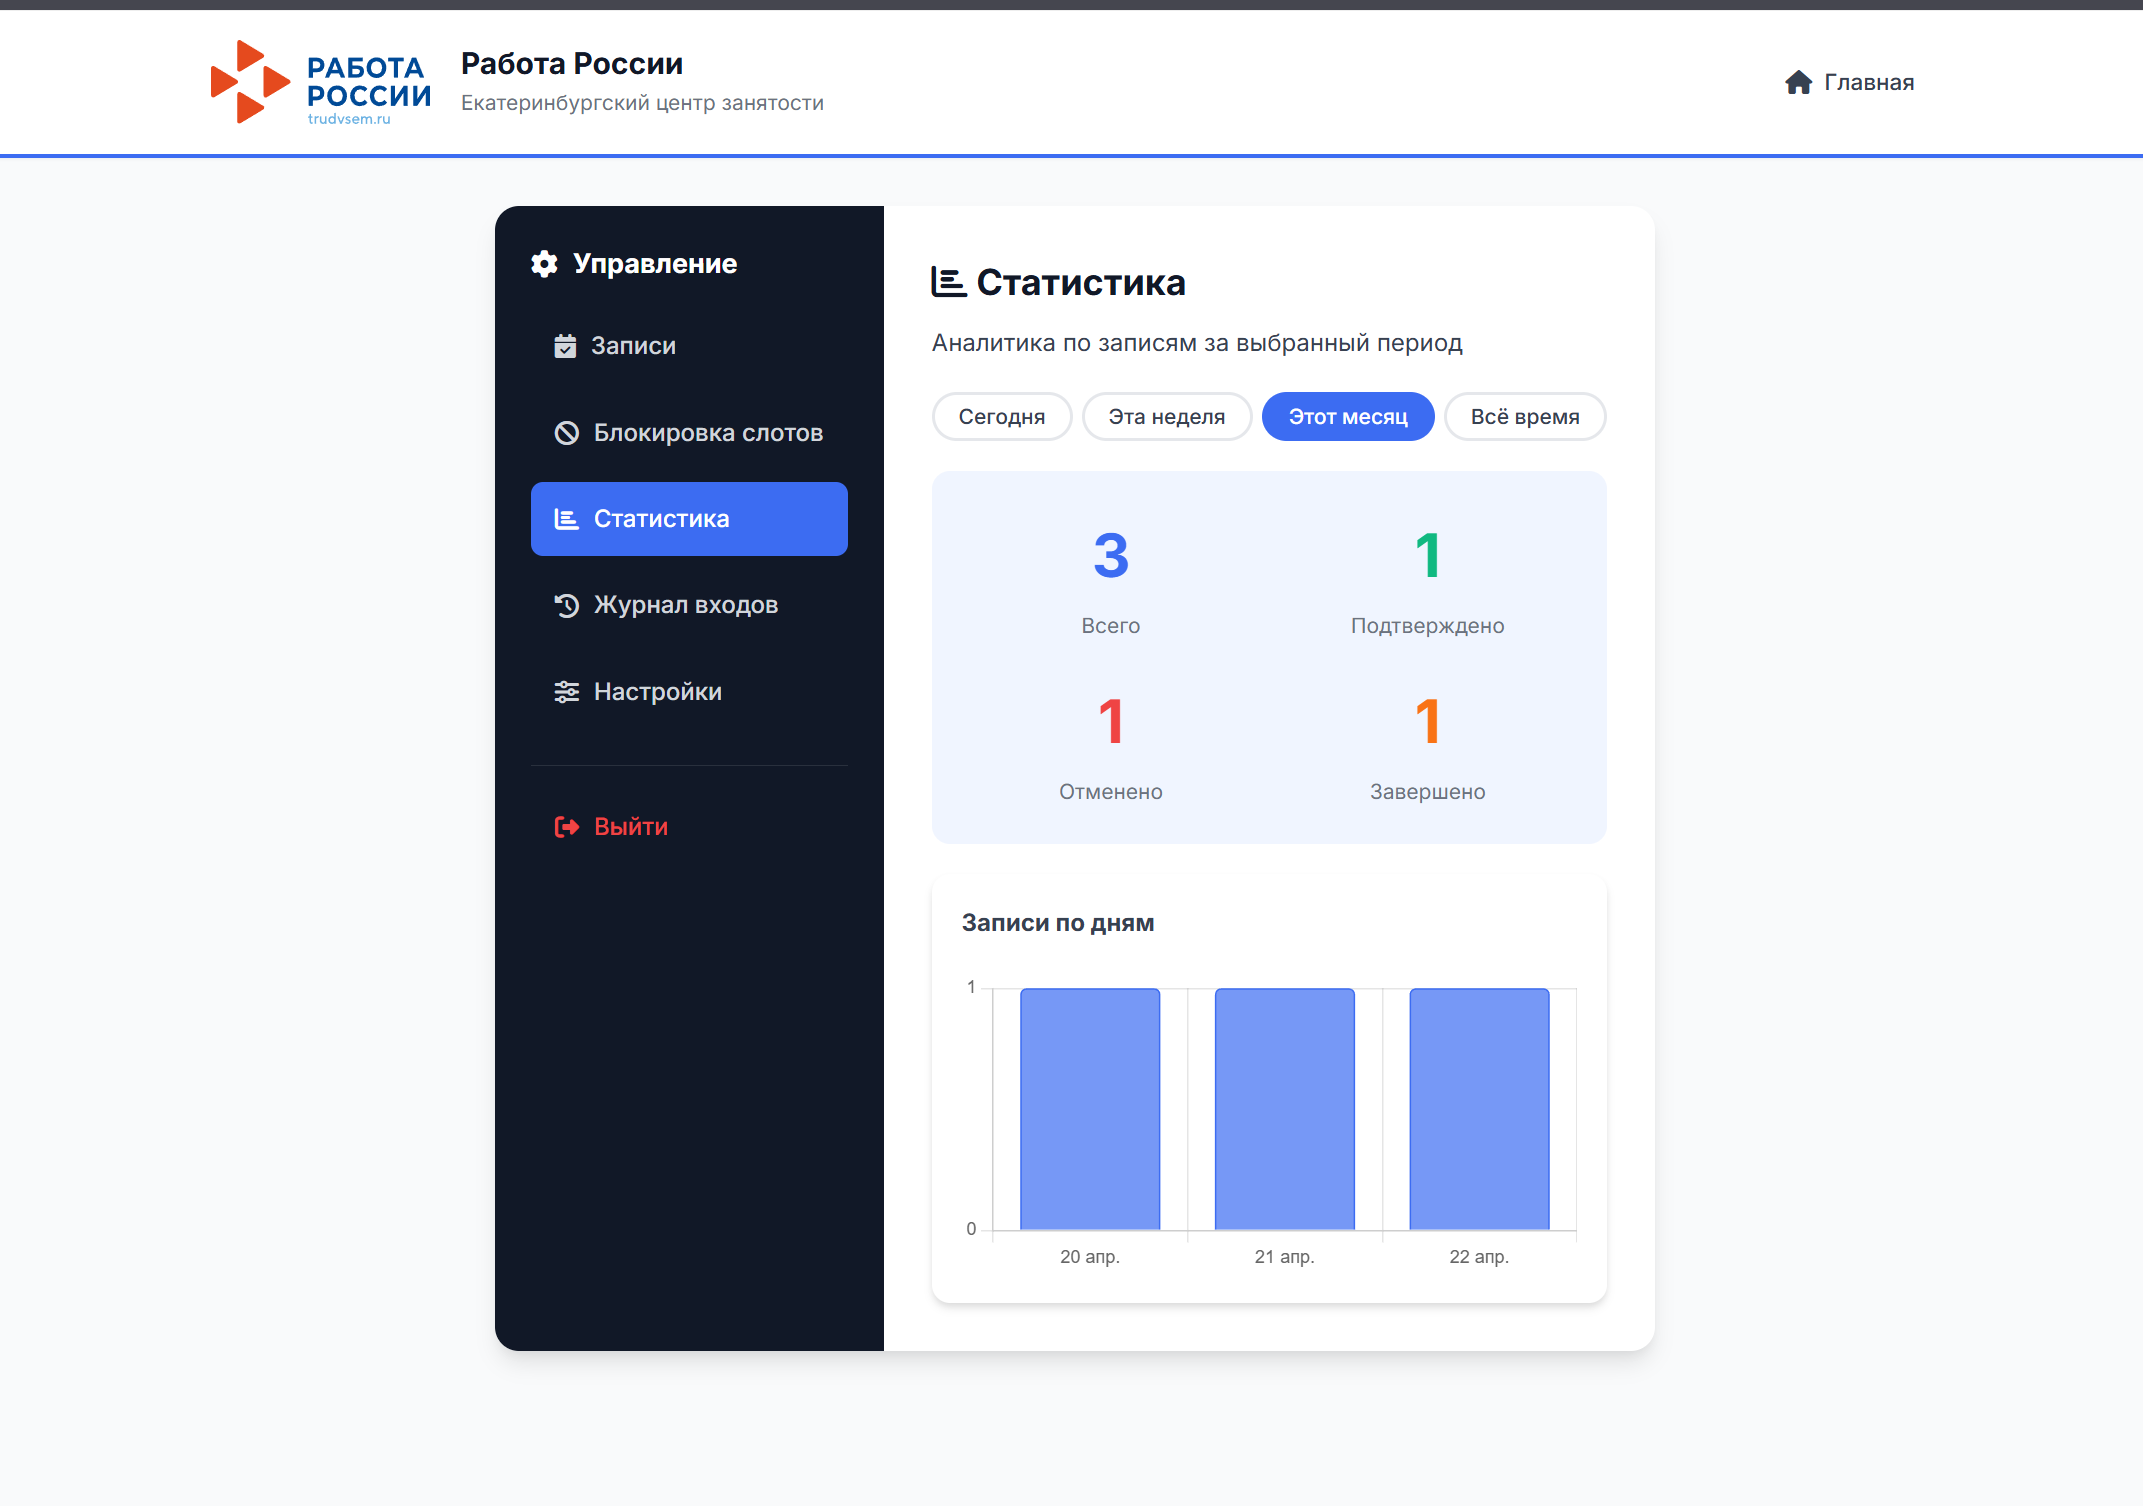The image size is (2143, 1506).
Task: Click the 22 апр. chart bar
Action: coord(1478,1108)
